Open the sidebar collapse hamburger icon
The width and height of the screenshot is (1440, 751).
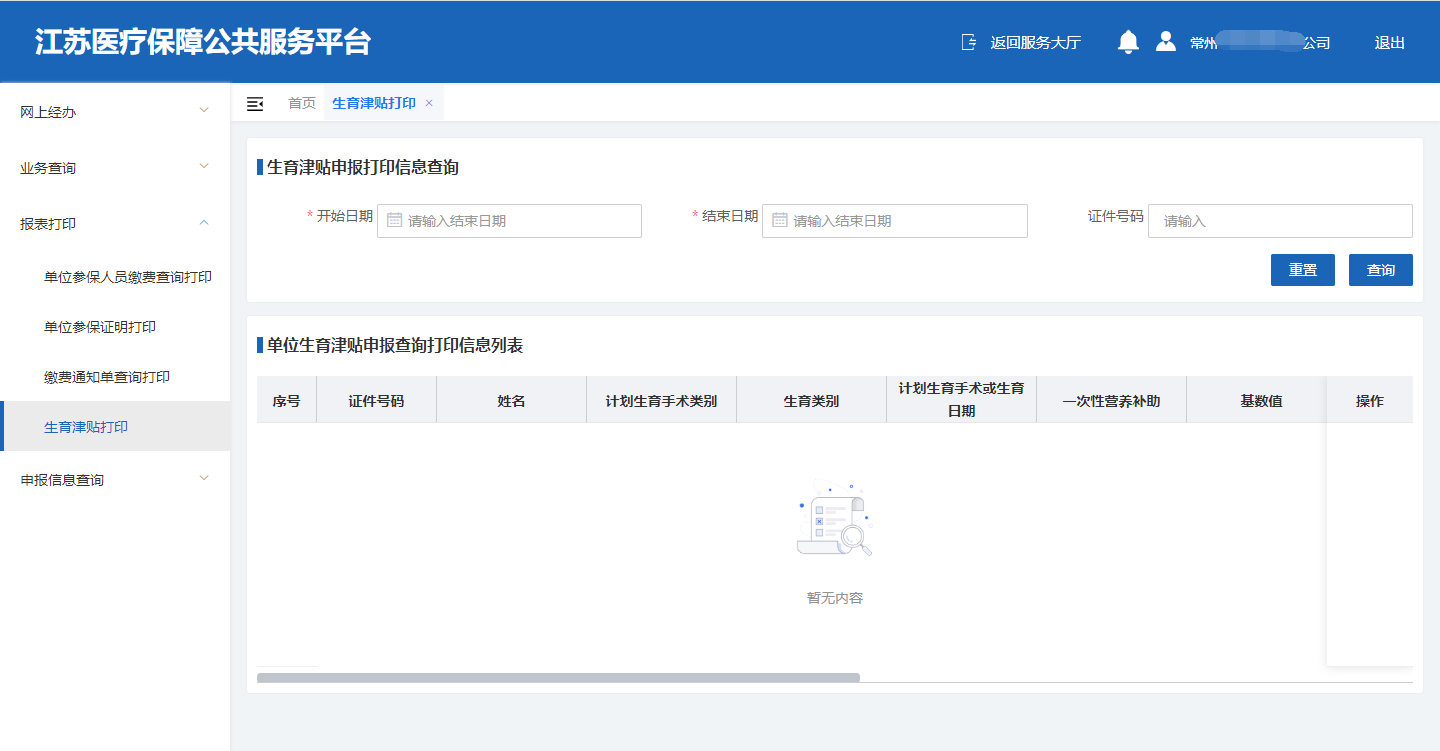coord(255,103)
